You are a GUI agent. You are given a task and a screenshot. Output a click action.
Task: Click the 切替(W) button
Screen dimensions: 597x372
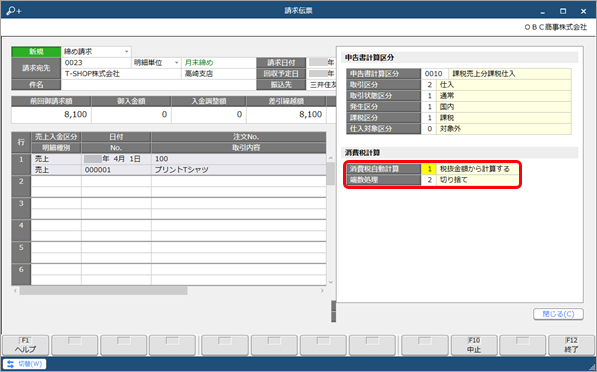click(25, 364)
